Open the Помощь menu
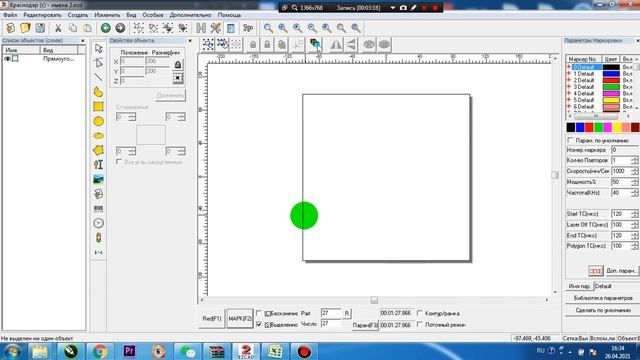 (x=229, y=15)
